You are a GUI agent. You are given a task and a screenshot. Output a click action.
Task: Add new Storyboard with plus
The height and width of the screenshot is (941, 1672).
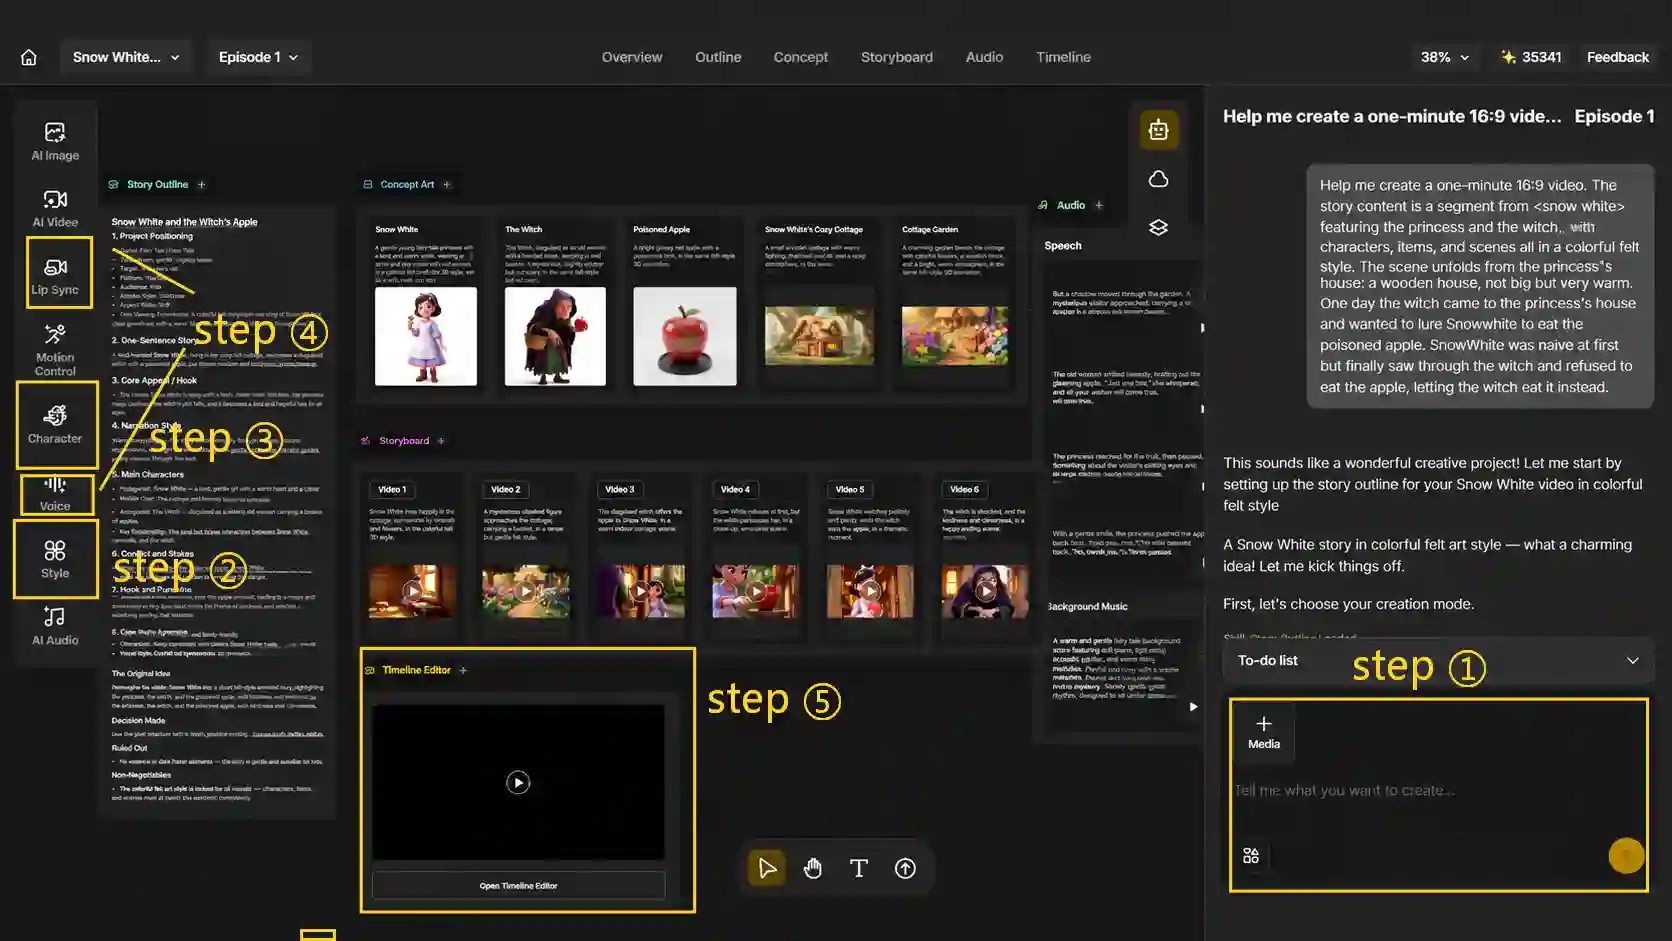point(441,440)
